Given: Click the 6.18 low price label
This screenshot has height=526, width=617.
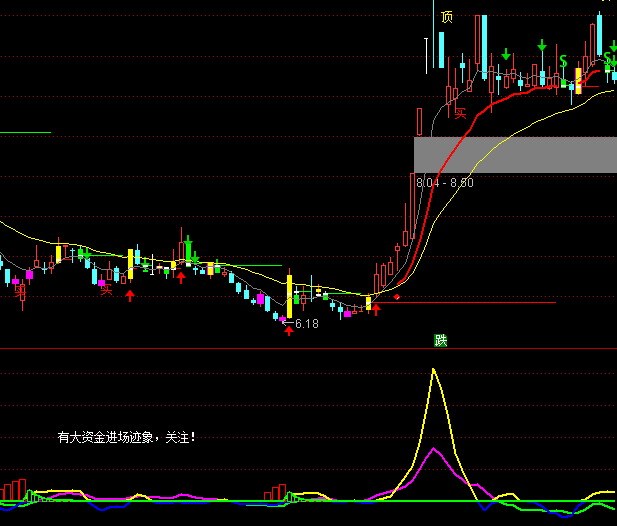Looking at the screenshot, I should [307, 324].
